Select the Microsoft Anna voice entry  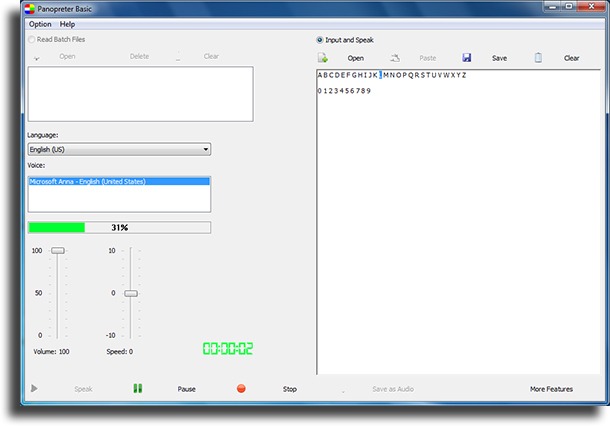tap(119, 181)
